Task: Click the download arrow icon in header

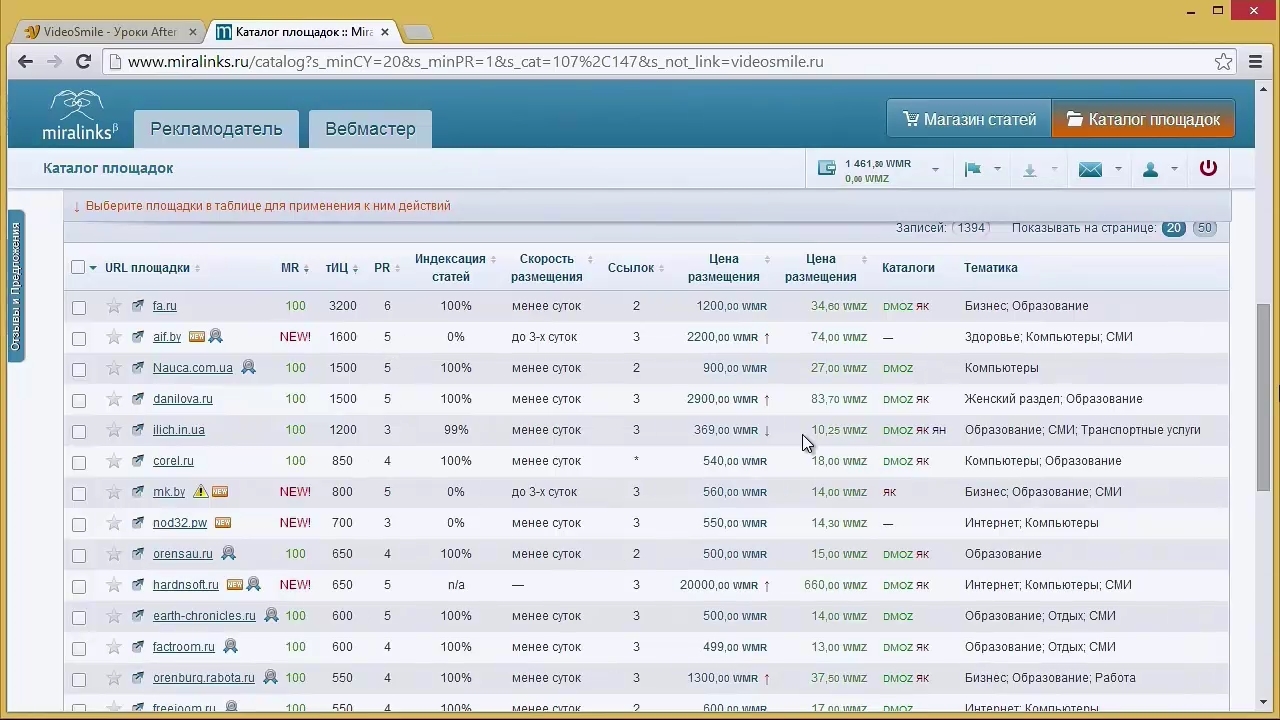Action: 1029,170
